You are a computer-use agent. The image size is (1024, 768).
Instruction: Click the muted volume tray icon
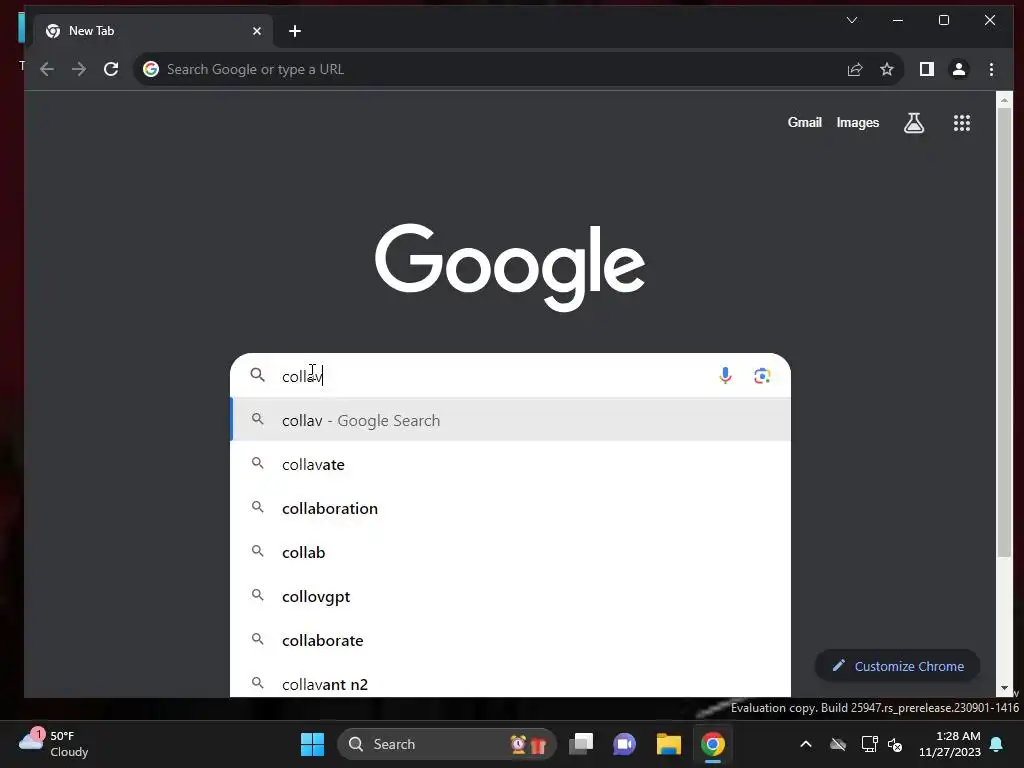pos(895,744)
